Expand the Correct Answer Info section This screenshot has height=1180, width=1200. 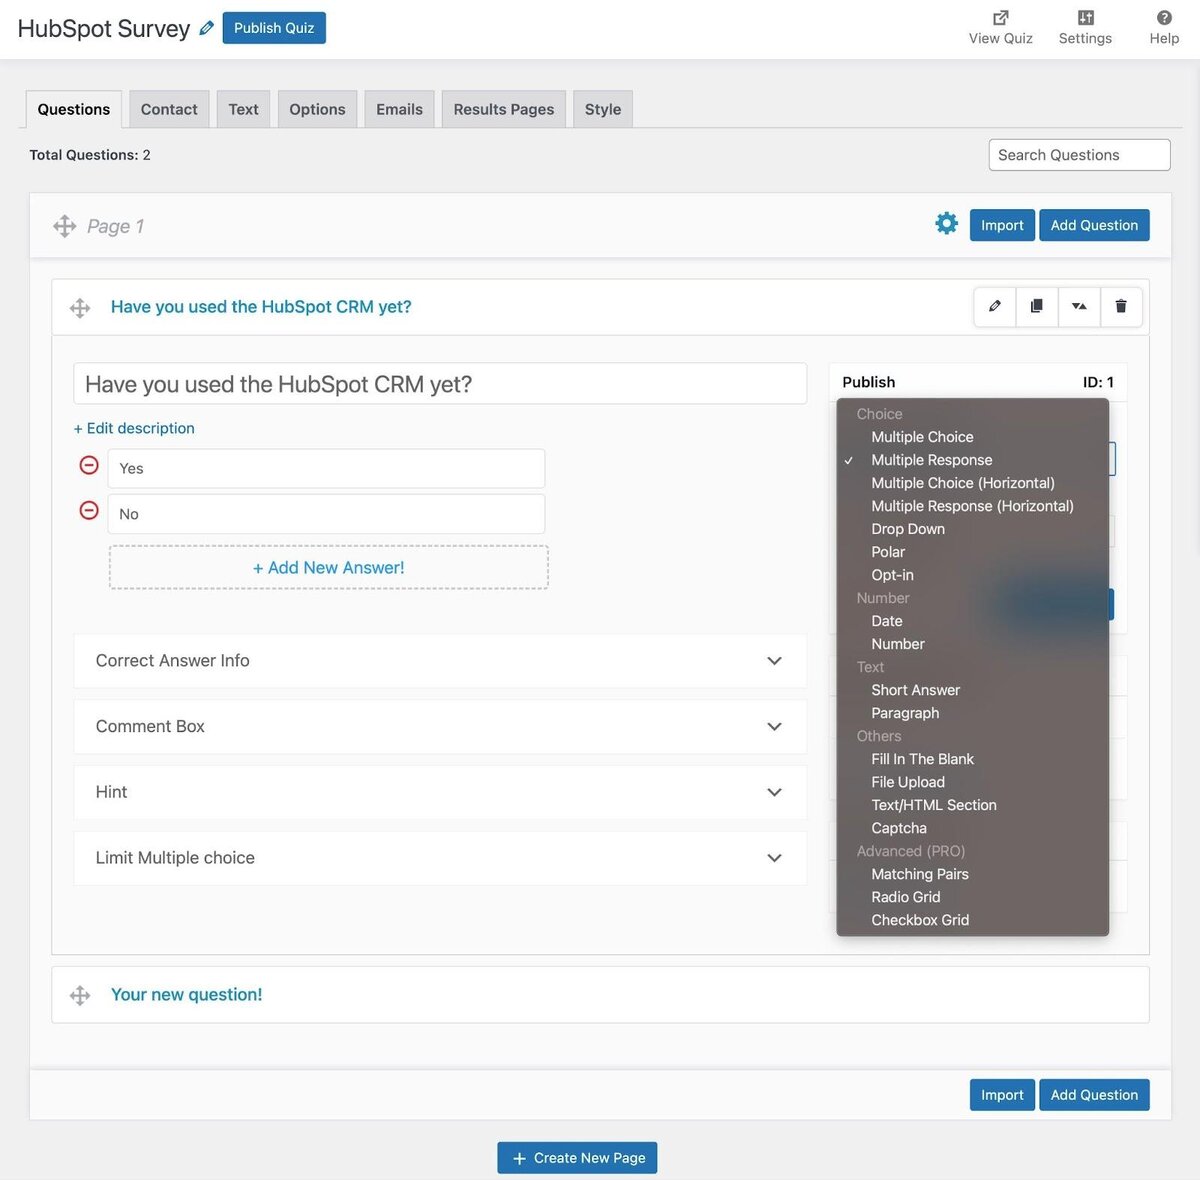click(440, 661)
